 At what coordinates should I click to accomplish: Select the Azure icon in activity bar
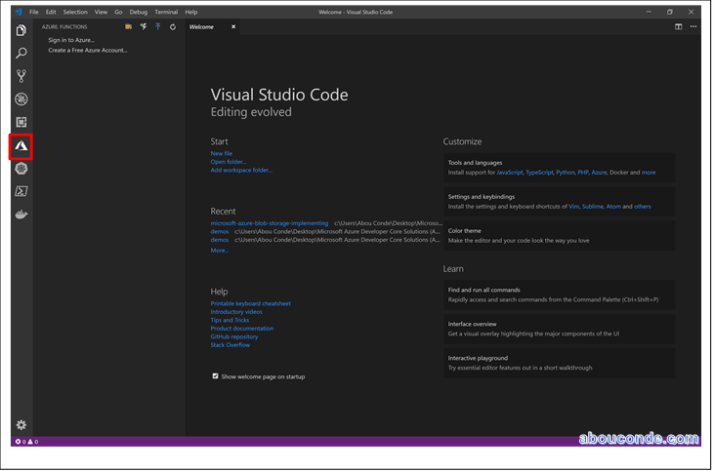click(x=21, y=146)
